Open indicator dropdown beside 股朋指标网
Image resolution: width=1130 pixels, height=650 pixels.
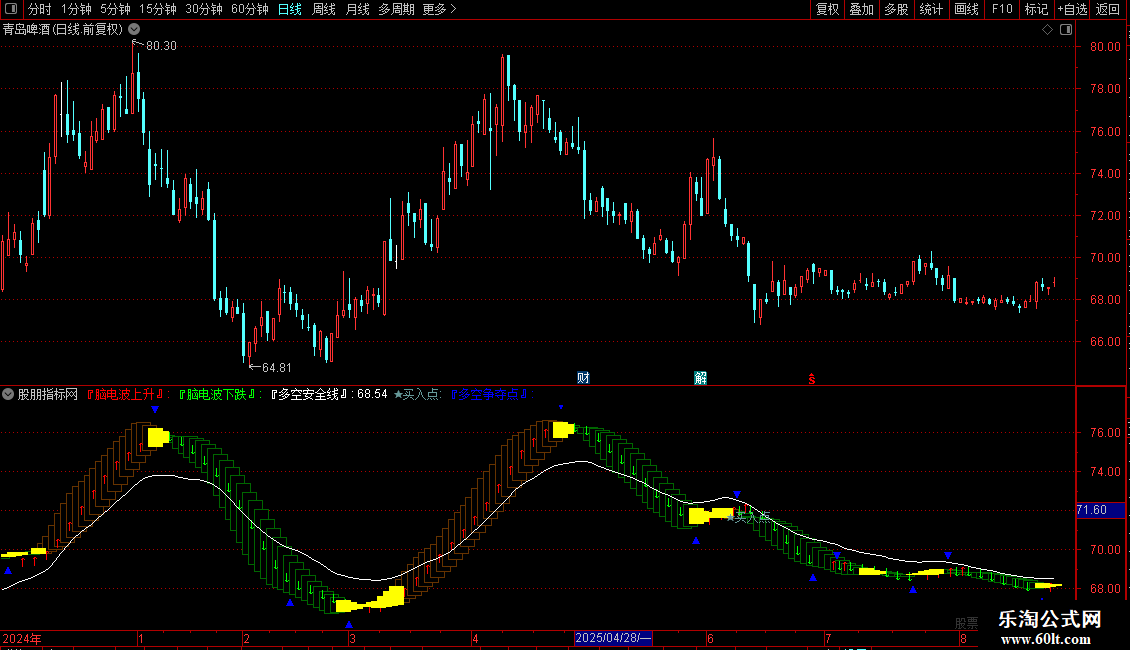[x=8, y=394]
